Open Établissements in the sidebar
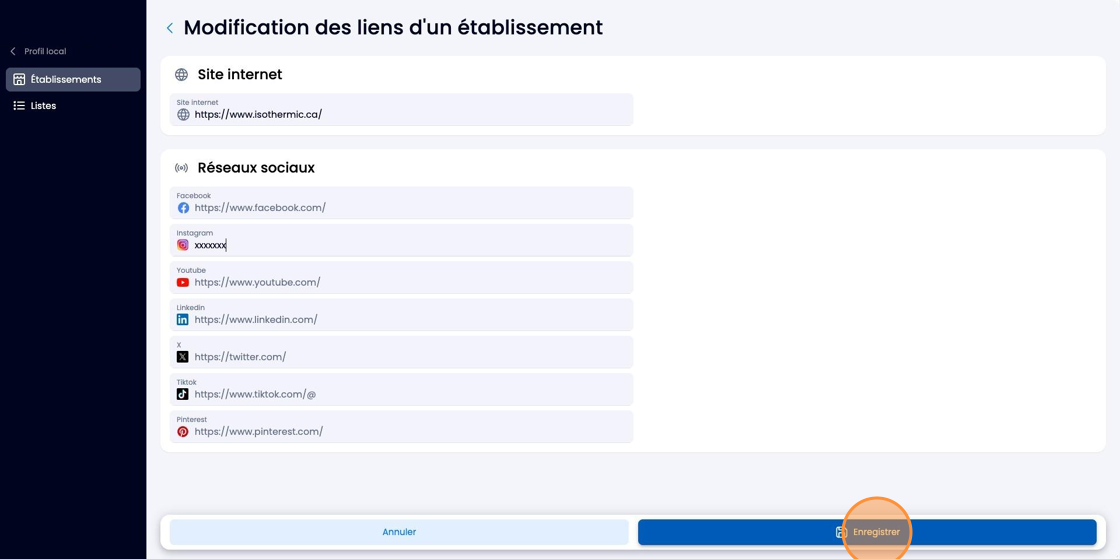 [x=73, y=79]
